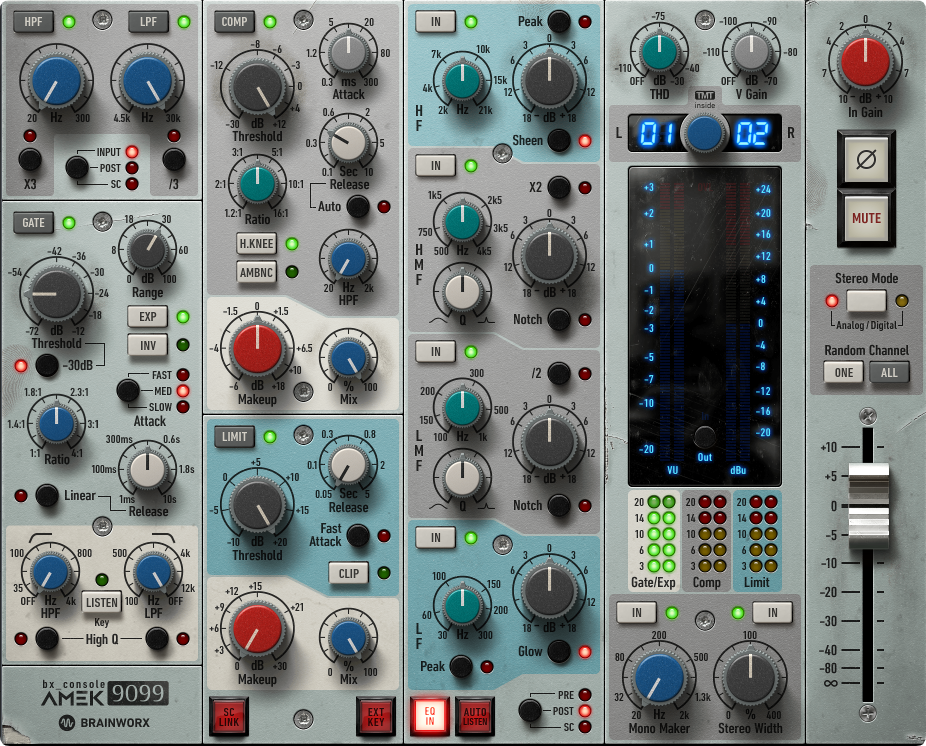Enable the H.KNEE compressor button
The image size is (926, 746).
[256, 243]
